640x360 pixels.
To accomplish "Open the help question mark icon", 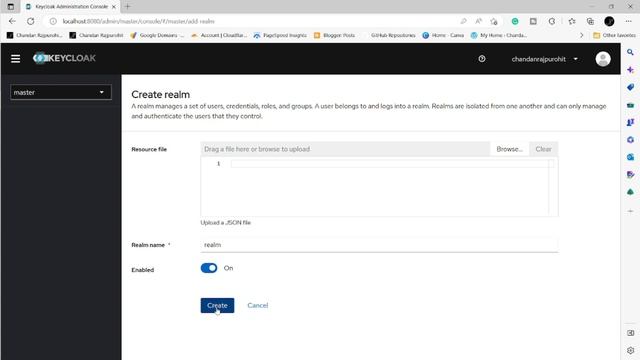I will 482,59.
